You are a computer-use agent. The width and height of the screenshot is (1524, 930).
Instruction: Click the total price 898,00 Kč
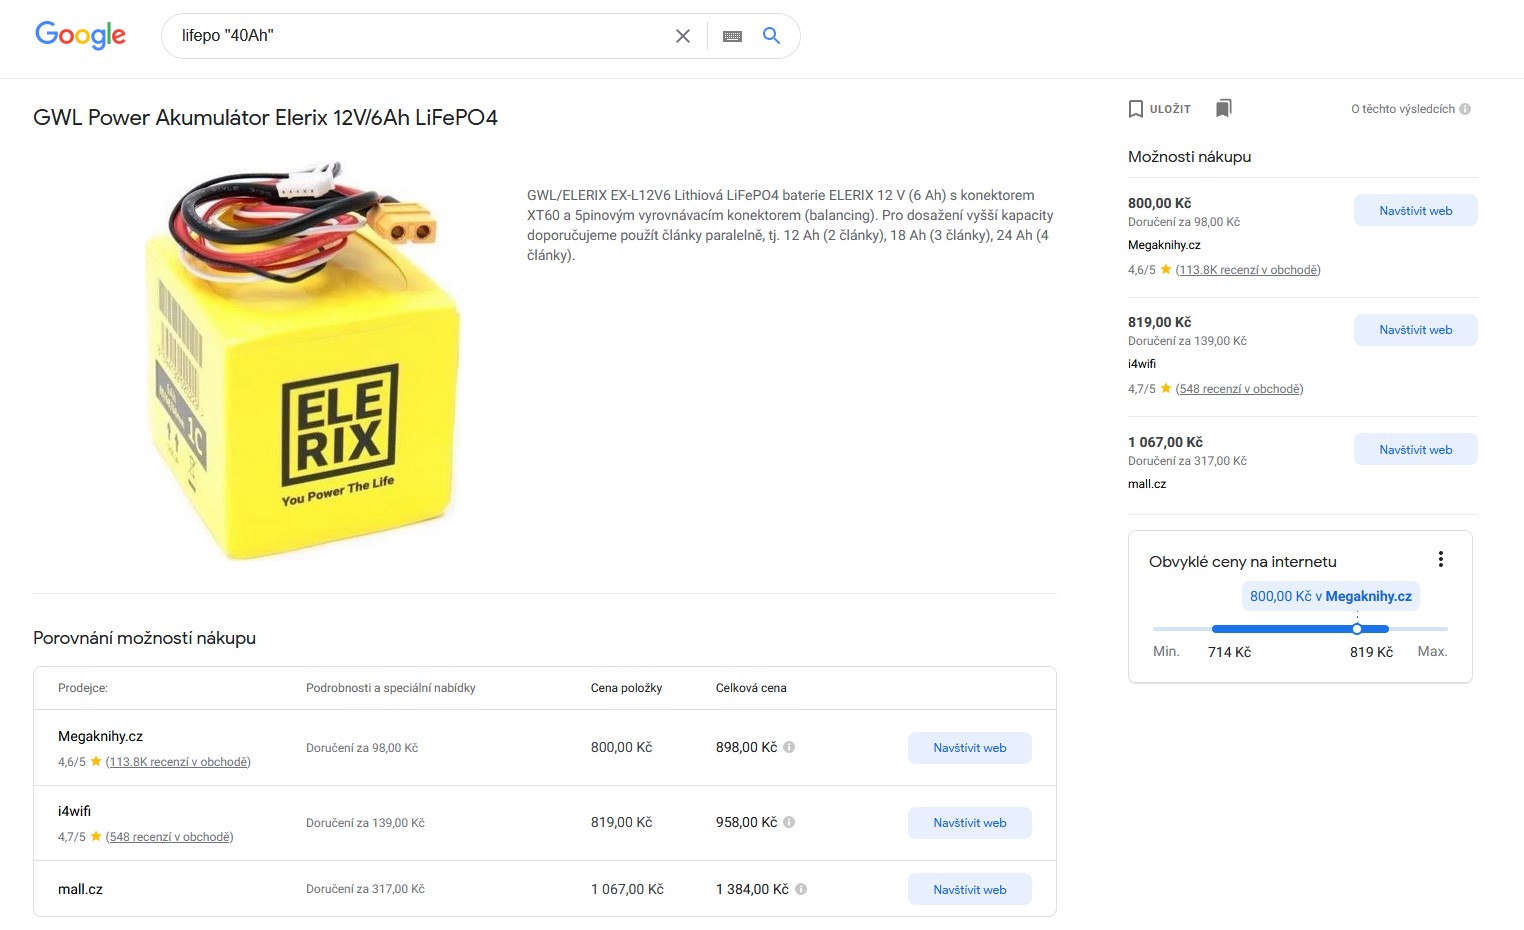click(746, 747)
